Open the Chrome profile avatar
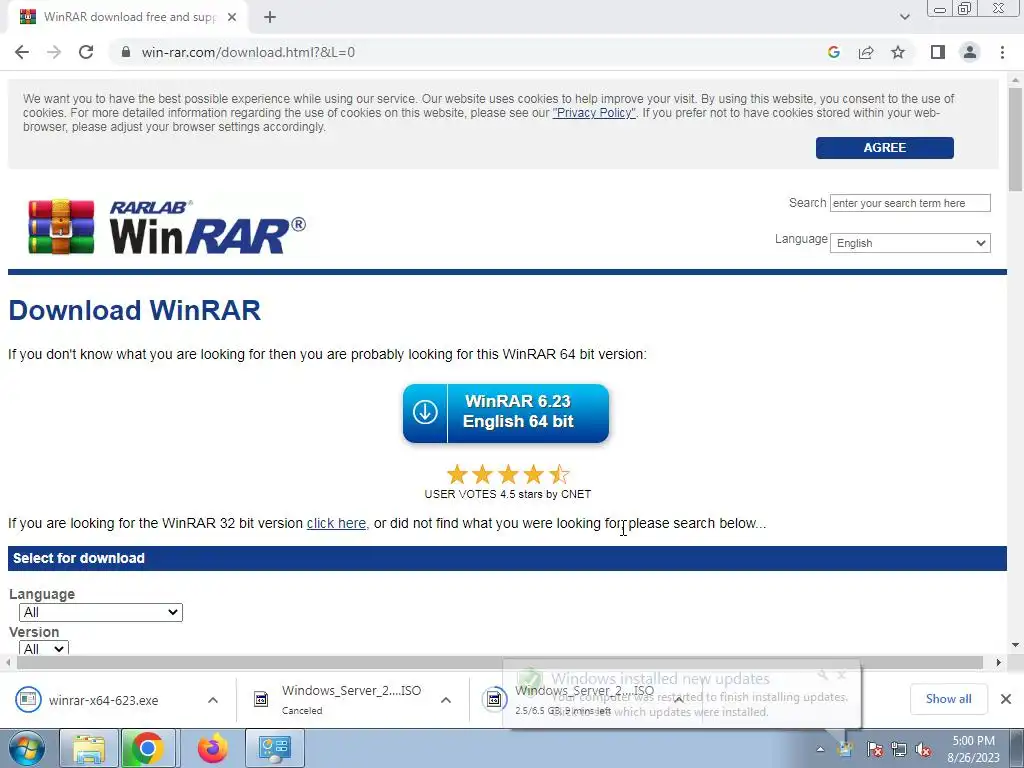This screenshot has height=768, width=1024. (970, 52)
